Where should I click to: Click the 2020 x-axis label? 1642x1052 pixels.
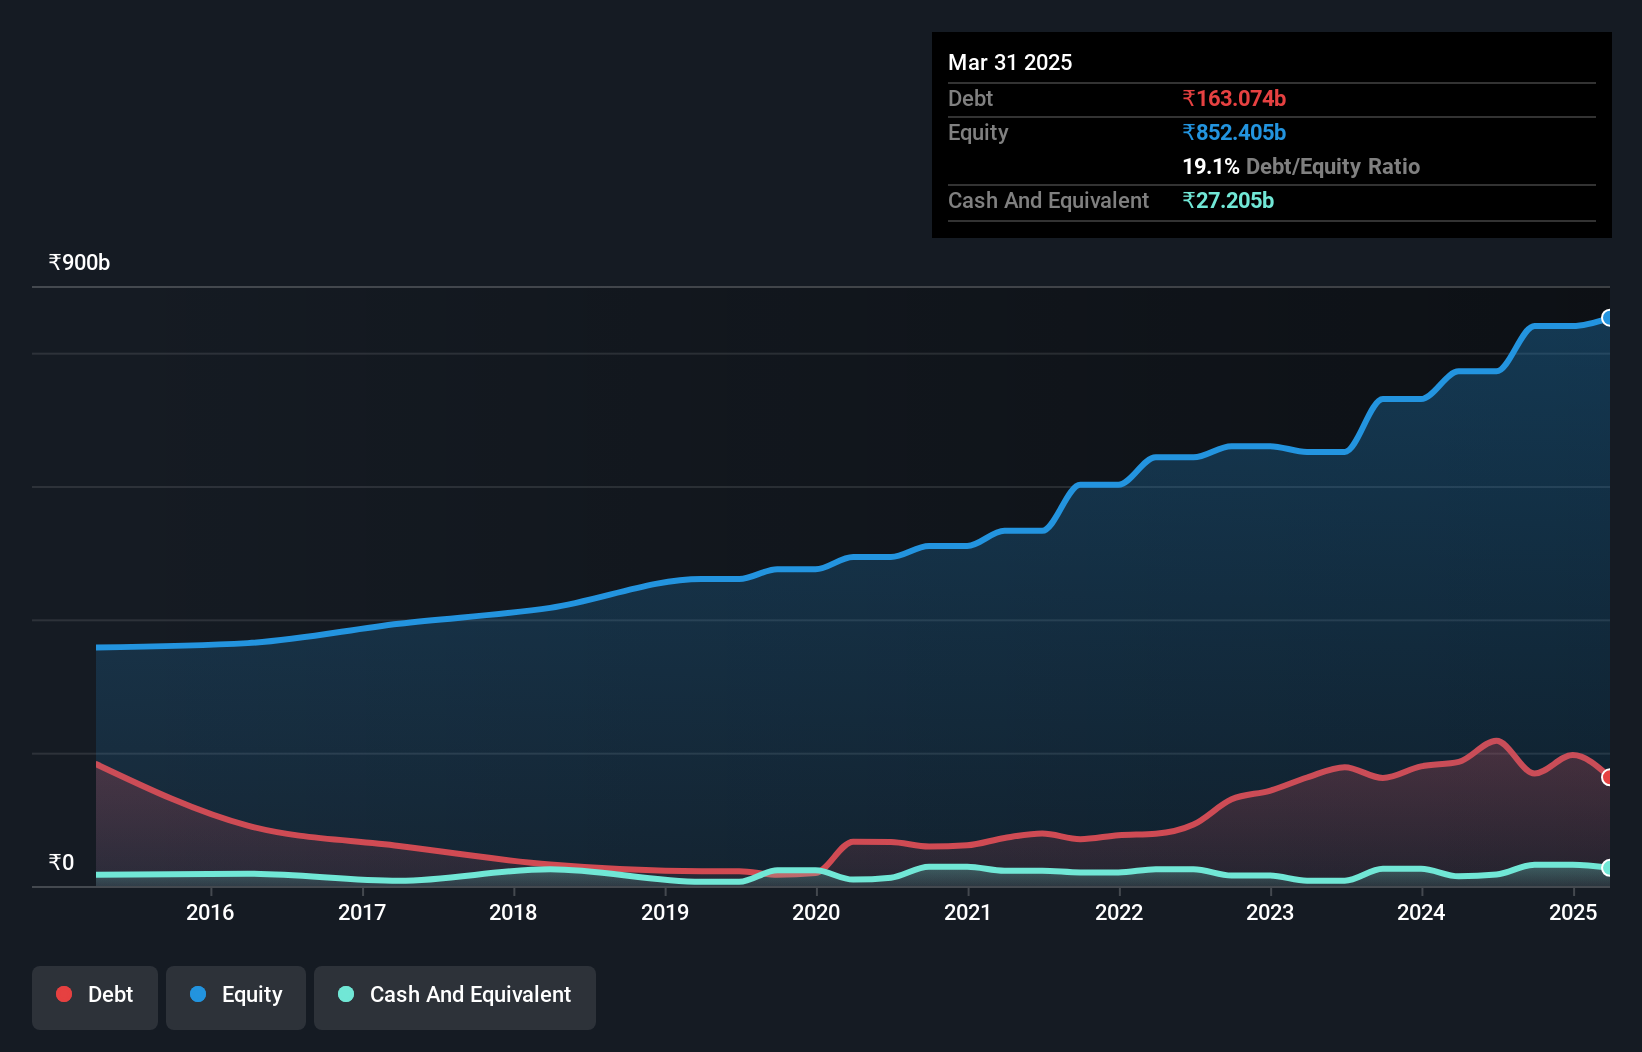coord(816,912)
